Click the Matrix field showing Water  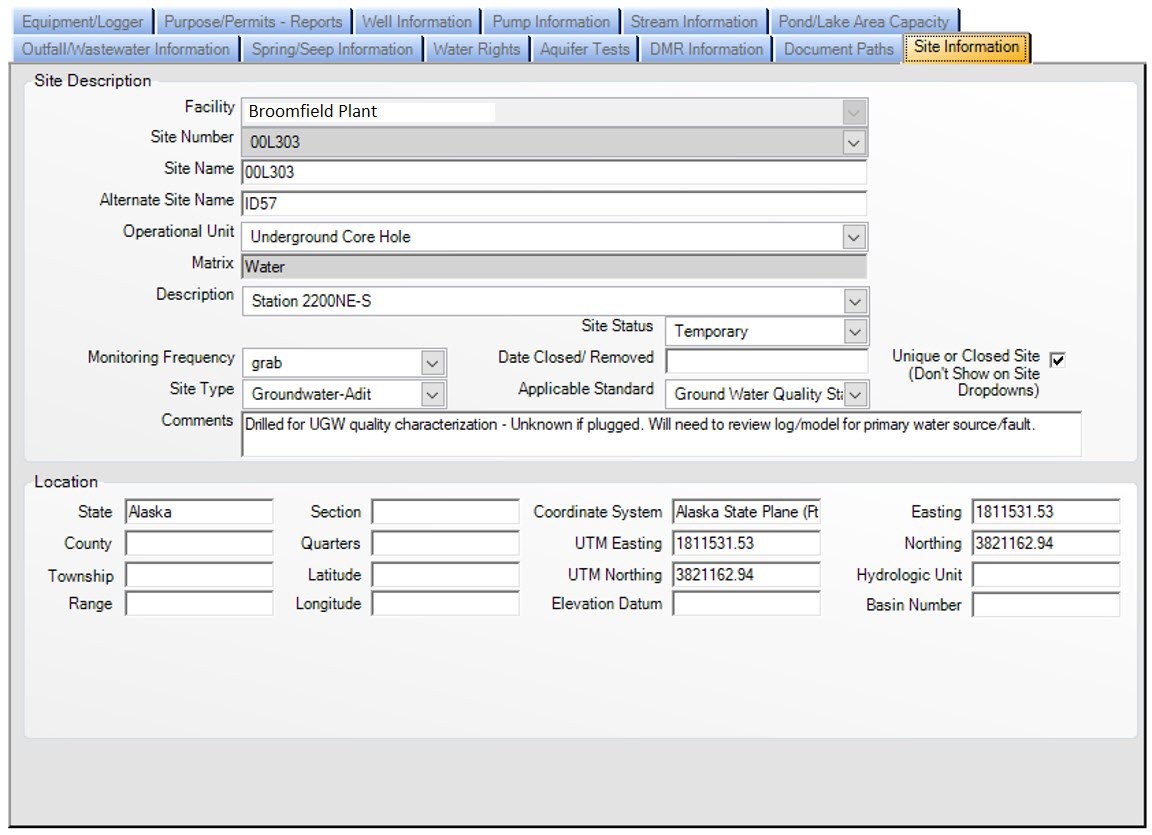[554, 267]
